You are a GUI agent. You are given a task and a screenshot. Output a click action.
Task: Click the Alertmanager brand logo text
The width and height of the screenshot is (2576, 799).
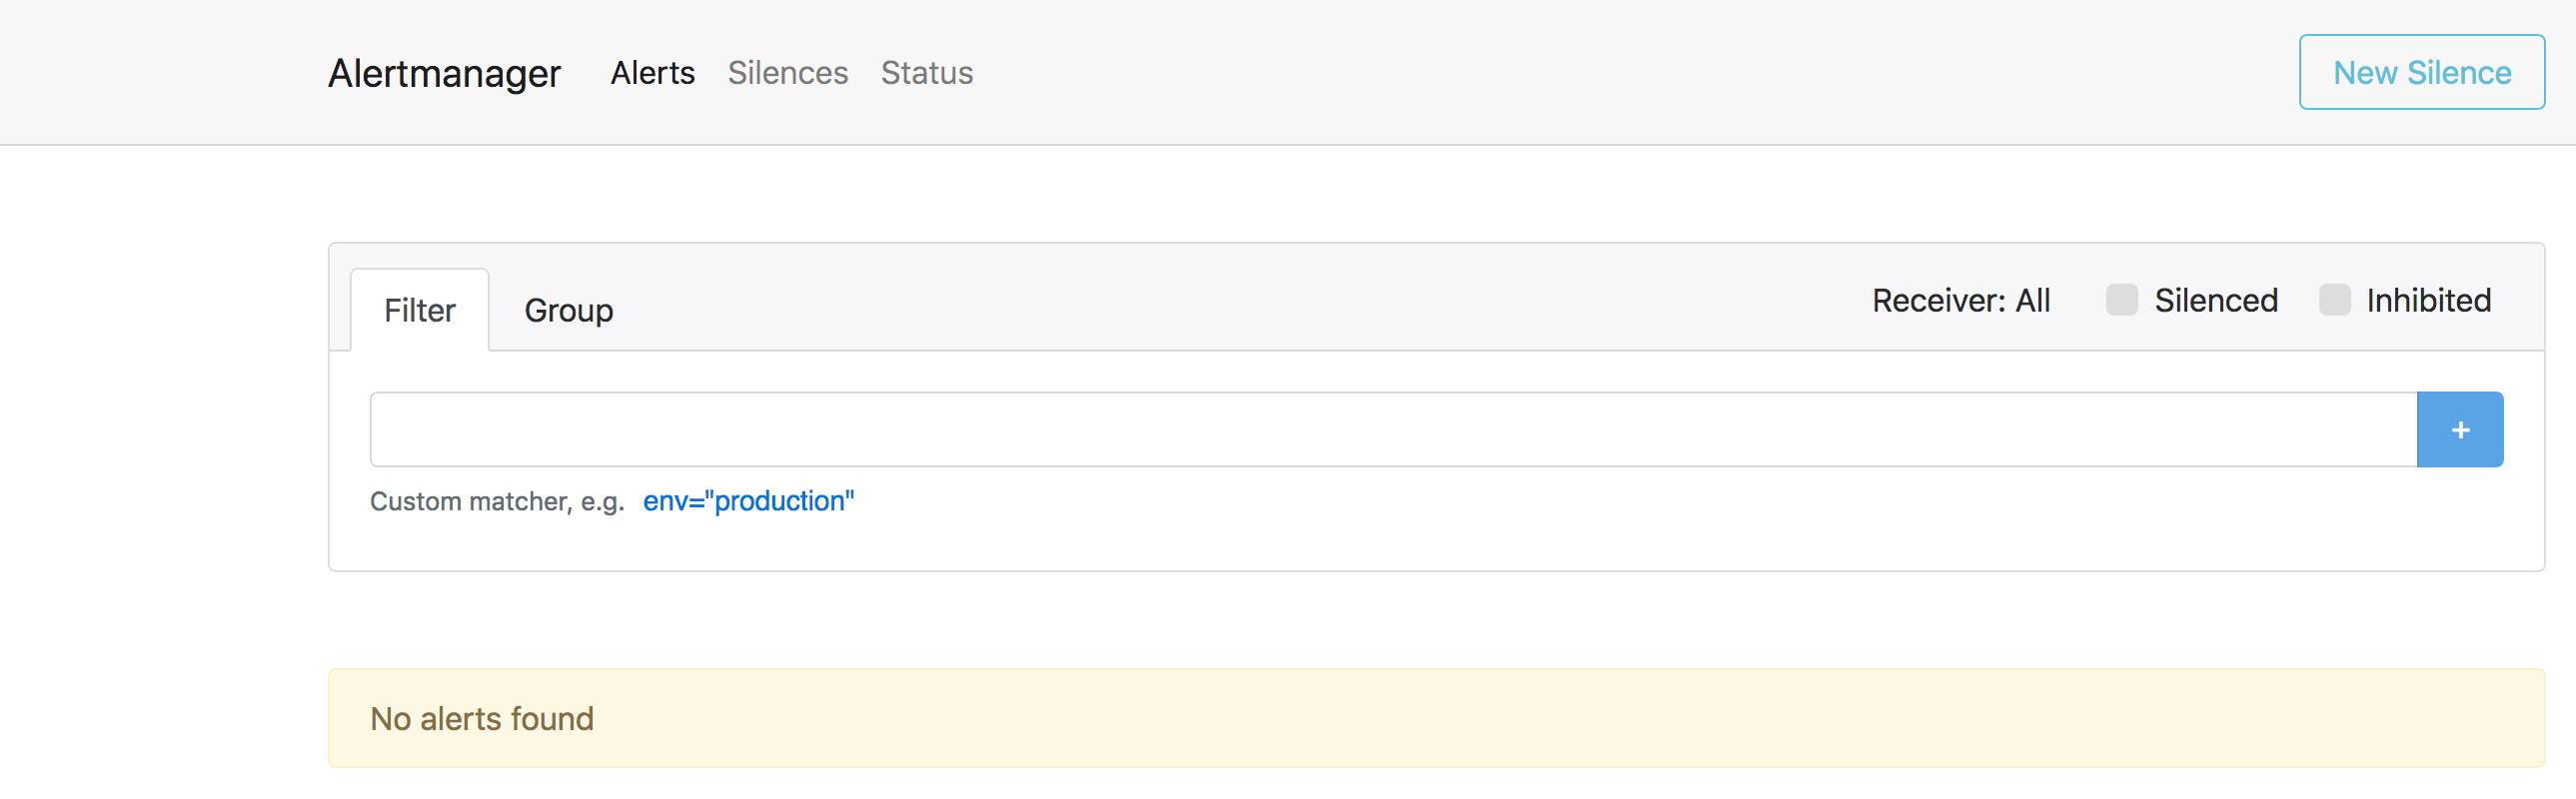[444, 73]
